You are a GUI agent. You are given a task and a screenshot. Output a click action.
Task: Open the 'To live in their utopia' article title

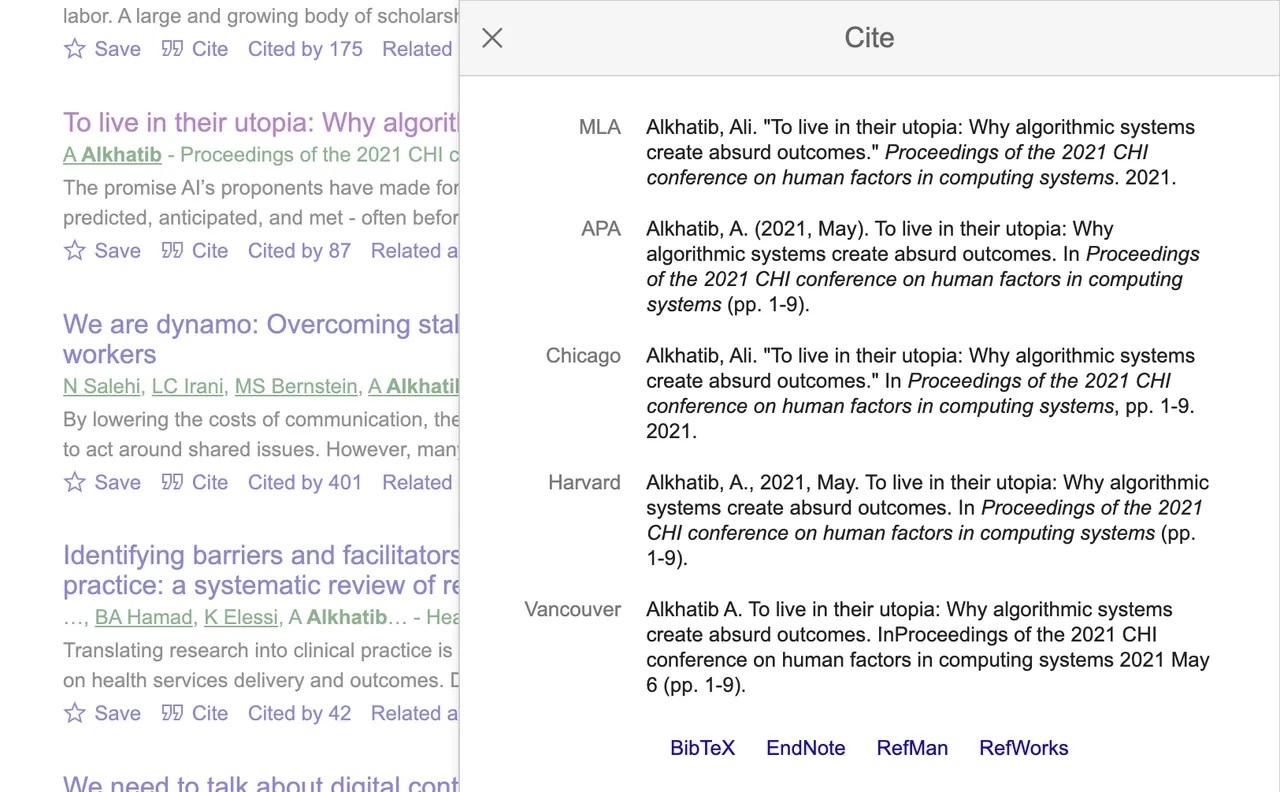point(260,123)
